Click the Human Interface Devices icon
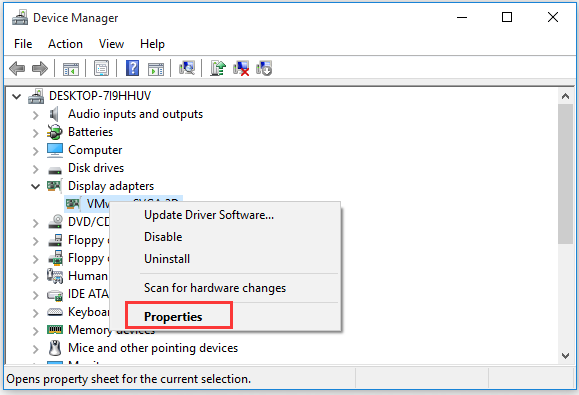The width and height of the screenshot is (579, 395). point(55,276)
